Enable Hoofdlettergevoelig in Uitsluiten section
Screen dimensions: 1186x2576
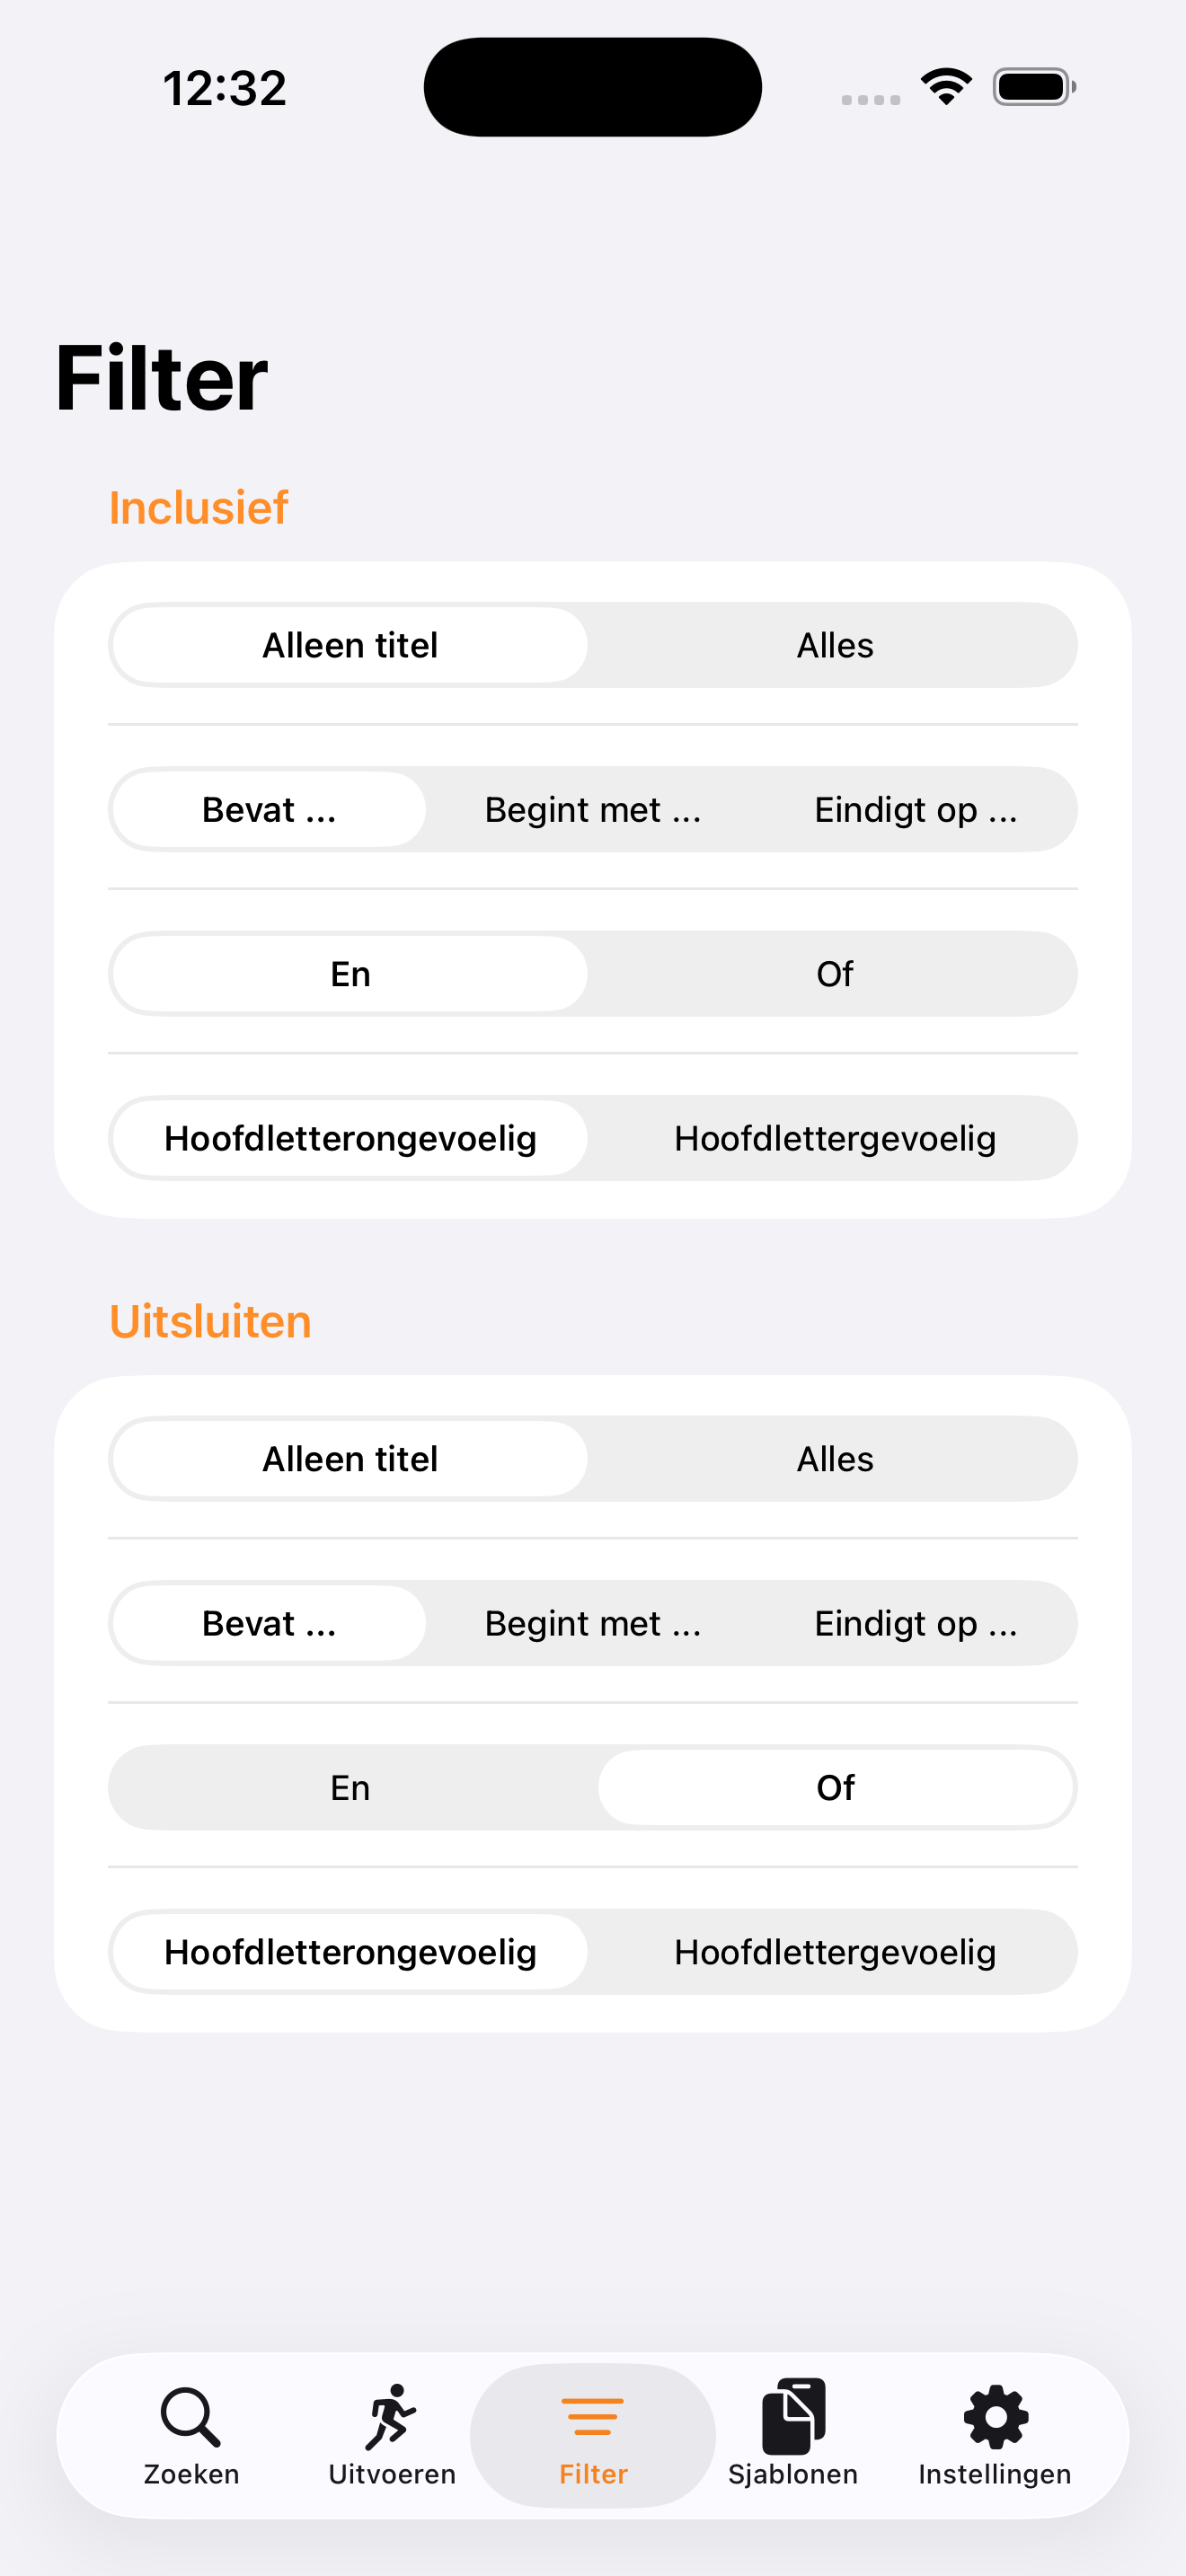pos(834,1952)
